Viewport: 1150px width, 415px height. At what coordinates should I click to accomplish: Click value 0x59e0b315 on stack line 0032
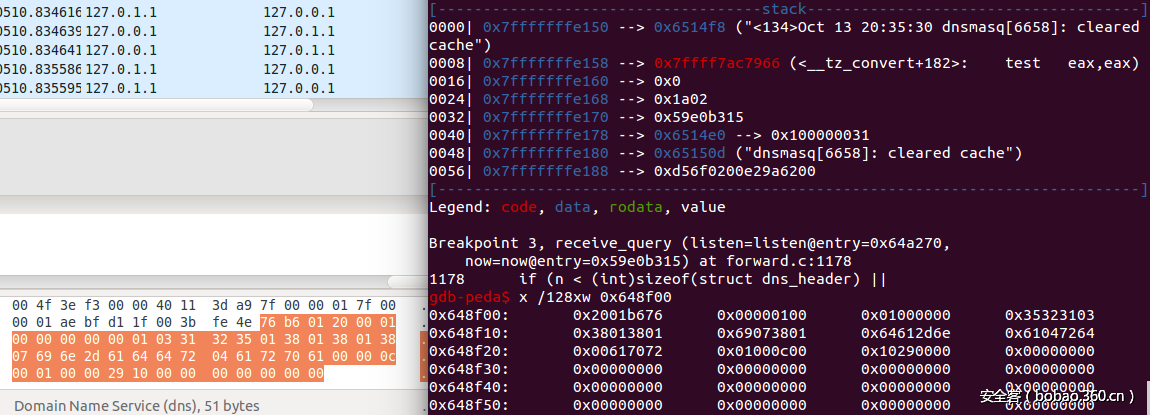point(699,117)
